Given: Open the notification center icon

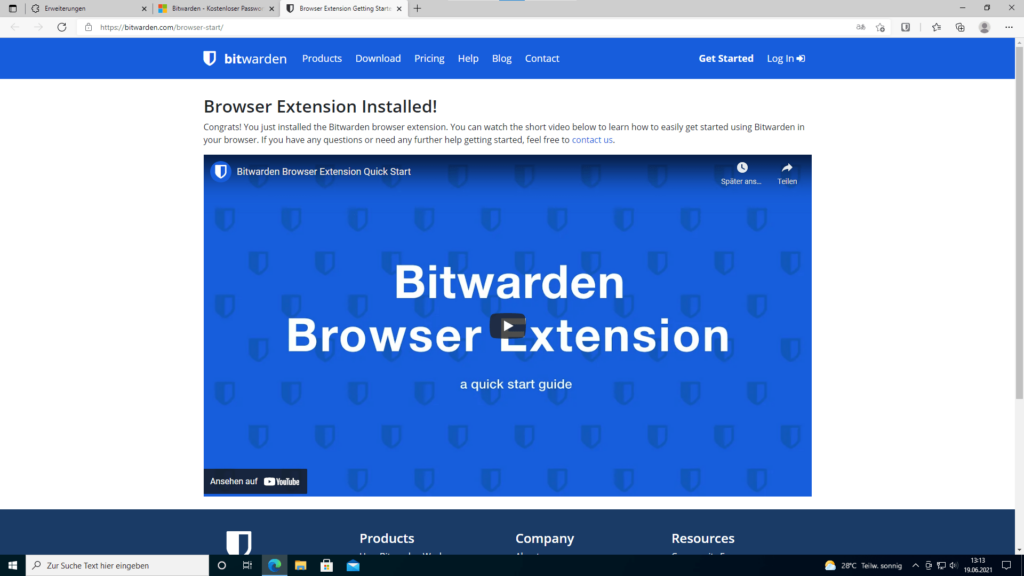Looking at the screenshot, I should click(x=1007, y=566).
